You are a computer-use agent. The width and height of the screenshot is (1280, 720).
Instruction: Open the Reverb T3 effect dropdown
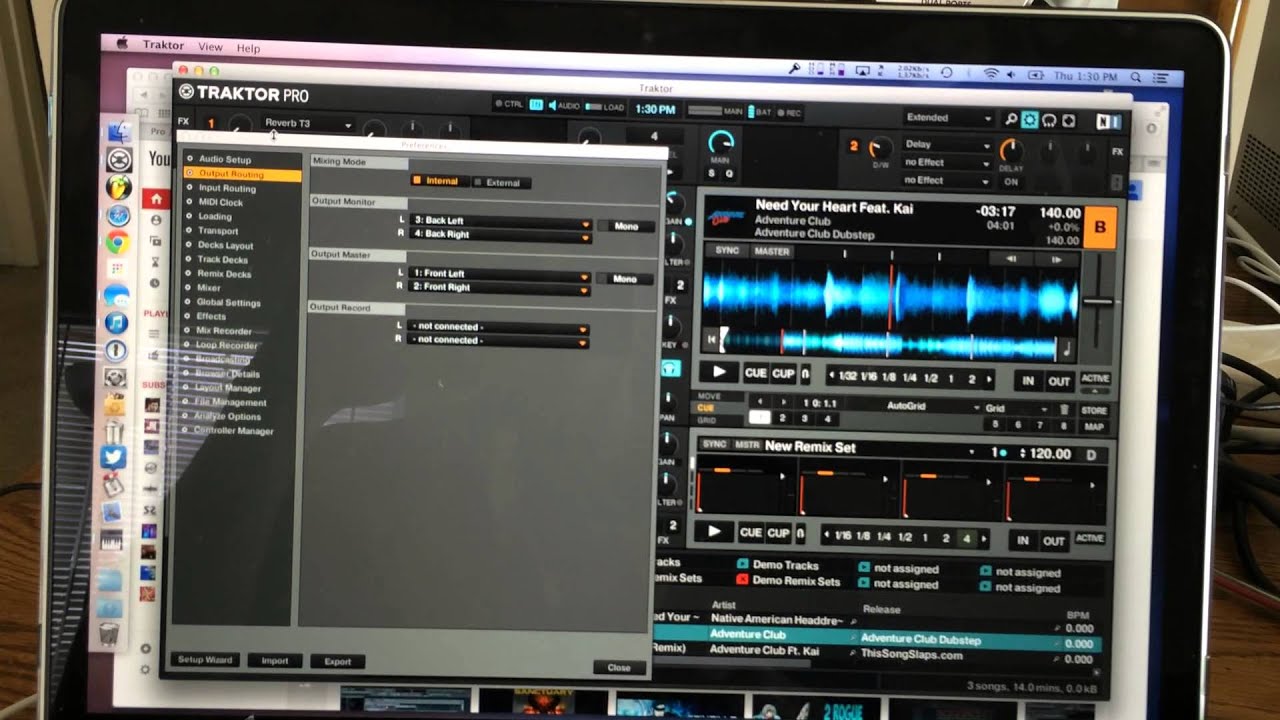pos(308,124)
